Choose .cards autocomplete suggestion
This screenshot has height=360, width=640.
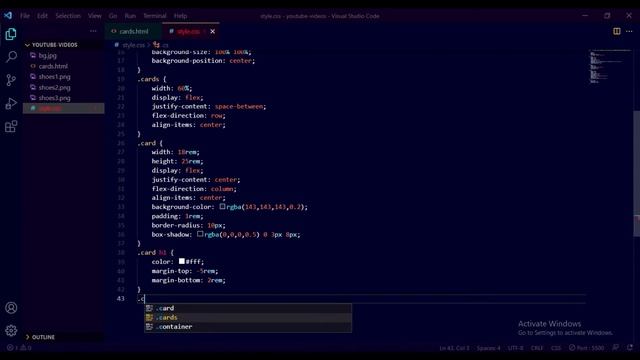[x=248, y=318]
